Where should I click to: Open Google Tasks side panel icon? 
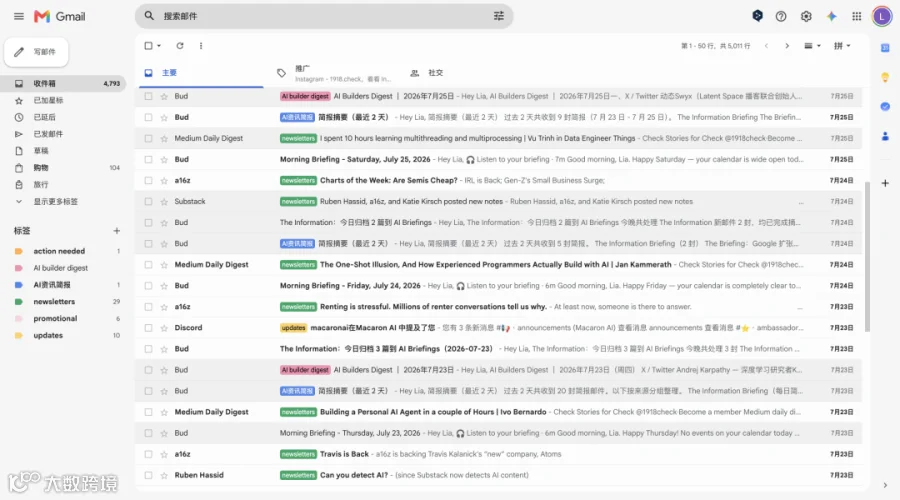[885, 106]
